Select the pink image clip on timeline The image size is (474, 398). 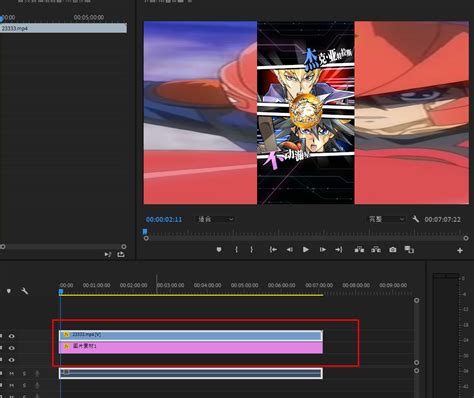(x=191, y=348)
